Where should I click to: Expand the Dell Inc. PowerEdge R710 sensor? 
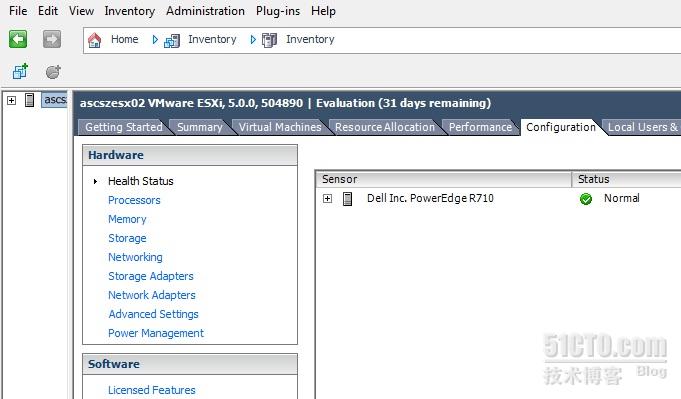point(327,199)
